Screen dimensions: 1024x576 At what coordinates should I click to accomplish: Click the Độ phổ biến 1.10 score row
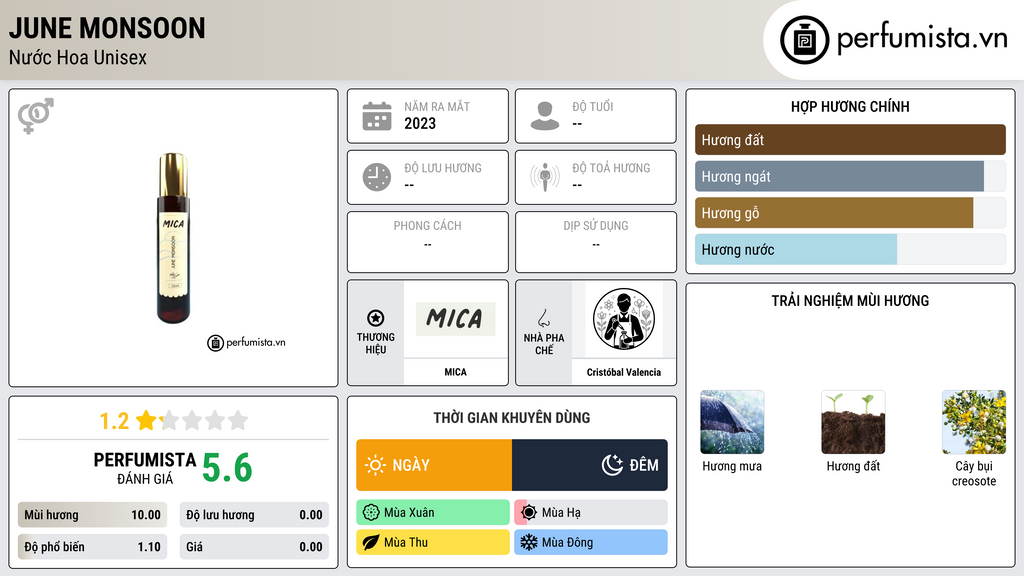point(92,547)
